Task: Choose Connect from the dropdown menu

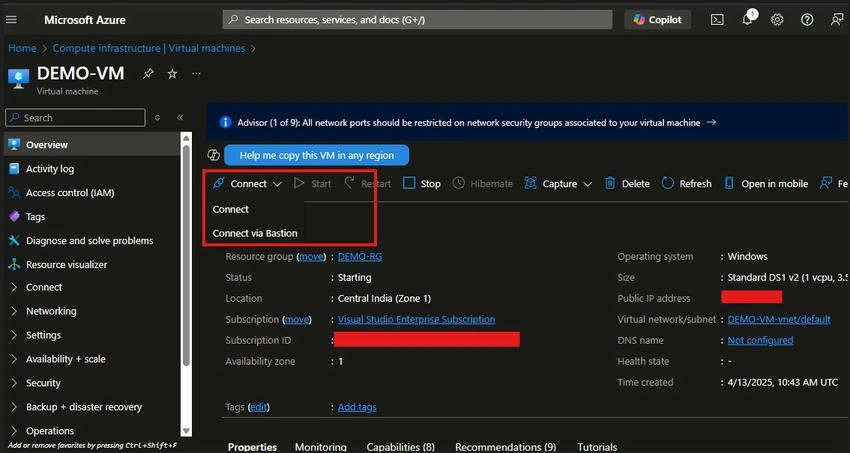Action: 230,209
